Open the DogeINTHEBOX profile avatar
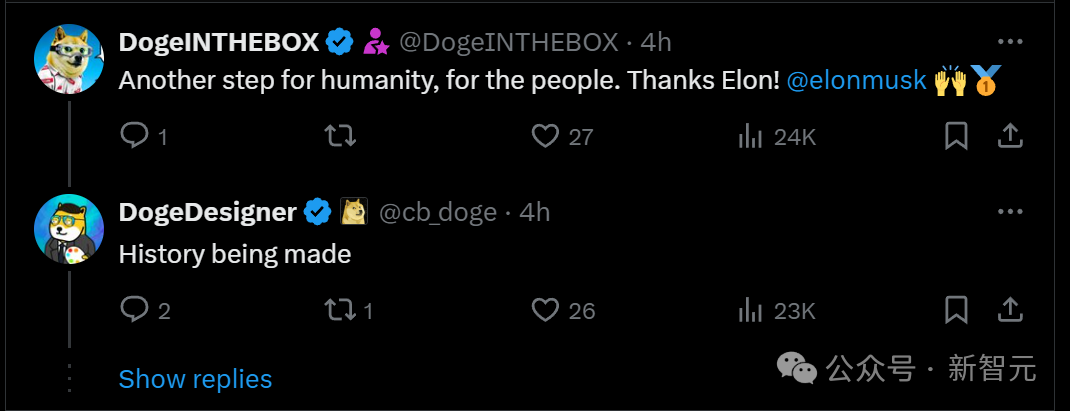The height and width of the screenshot is (411, 1070). click(69, 59)
